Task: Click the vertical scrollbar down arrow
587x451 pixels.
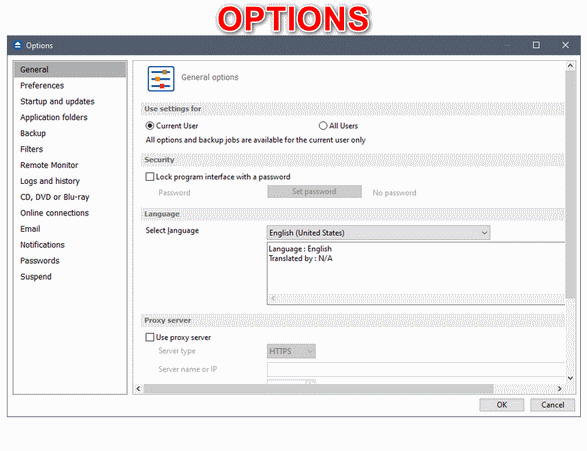Action: pyautogui.click(x=570, y=378)
